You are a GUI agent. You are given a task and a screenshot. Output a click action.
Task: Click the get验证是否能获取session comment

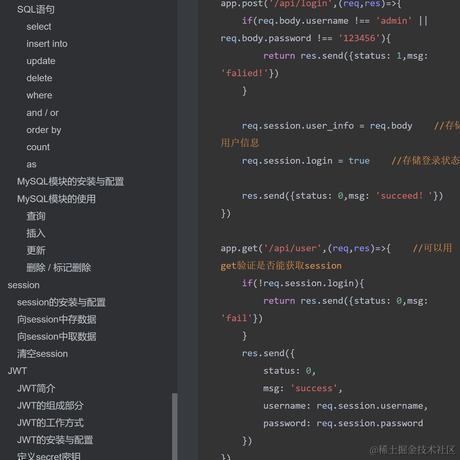tap(281, 266)
